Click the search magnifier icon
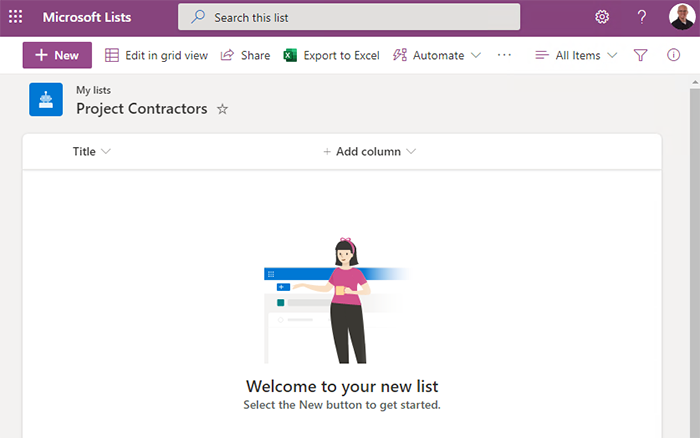 (198, 17)
